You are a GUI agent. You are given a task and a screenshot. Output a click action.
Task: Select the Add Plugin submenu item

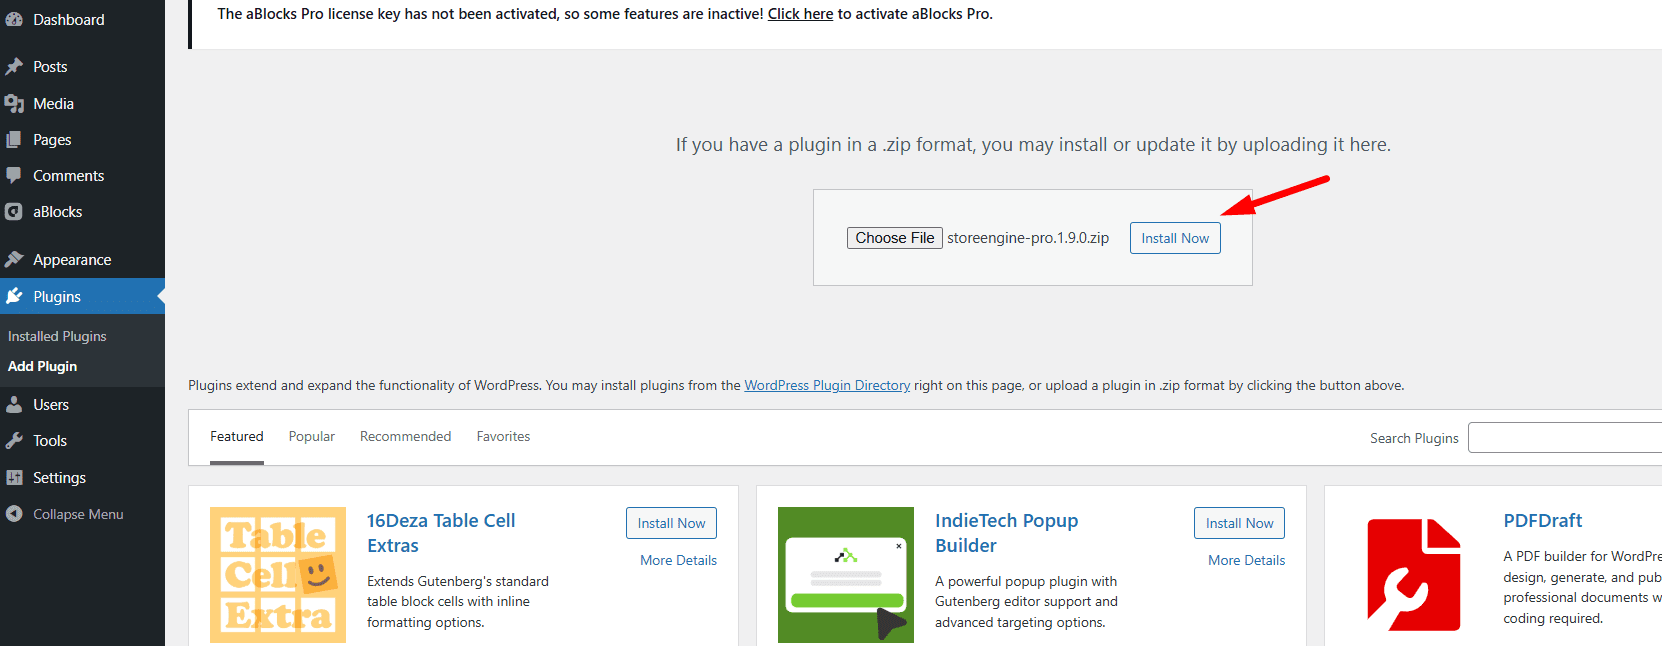[x=42, y=367]
